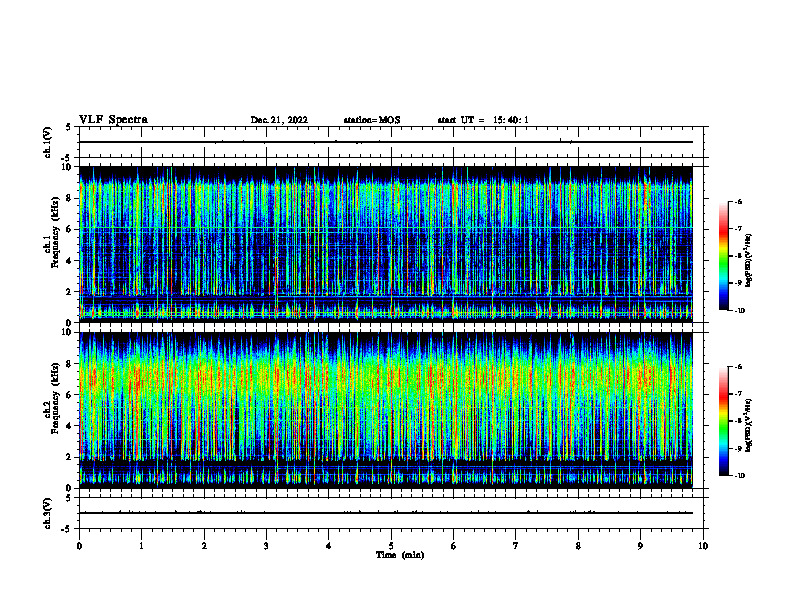Click ch.1 frequency axis tick "2"

(69, 291)
